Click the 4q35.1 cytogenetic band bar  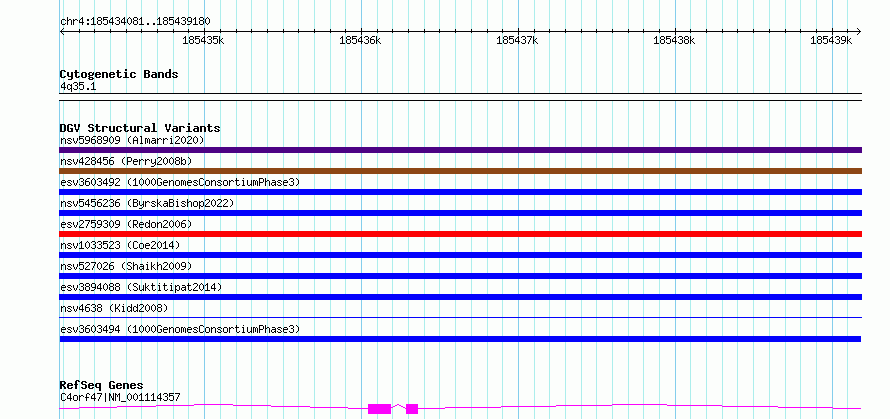click(460, 97)
